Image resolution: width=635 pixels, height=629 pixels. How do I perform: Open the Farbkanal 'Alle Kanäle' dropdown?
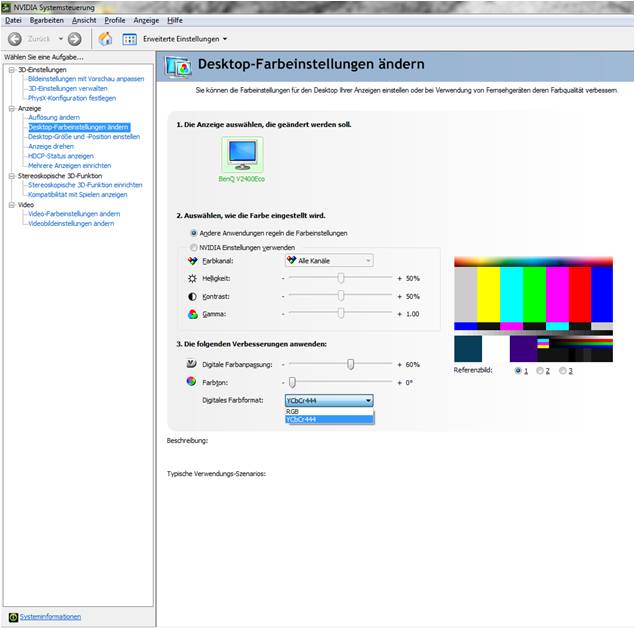pyautogui.click(x=329, y=260)
